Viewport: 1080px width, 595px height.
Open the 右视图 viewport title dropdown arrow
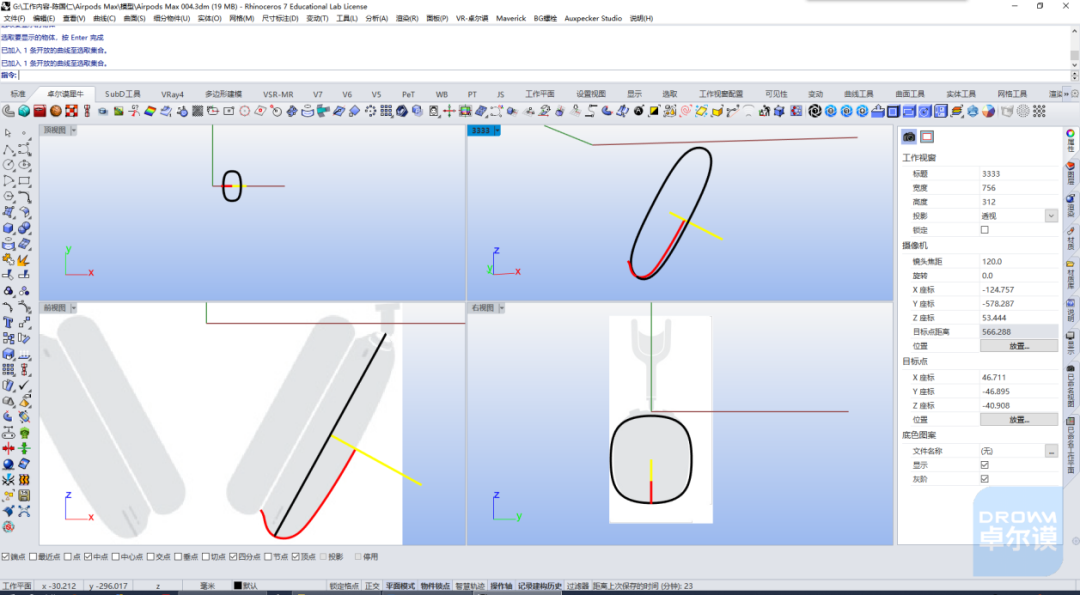coord(501,308)
